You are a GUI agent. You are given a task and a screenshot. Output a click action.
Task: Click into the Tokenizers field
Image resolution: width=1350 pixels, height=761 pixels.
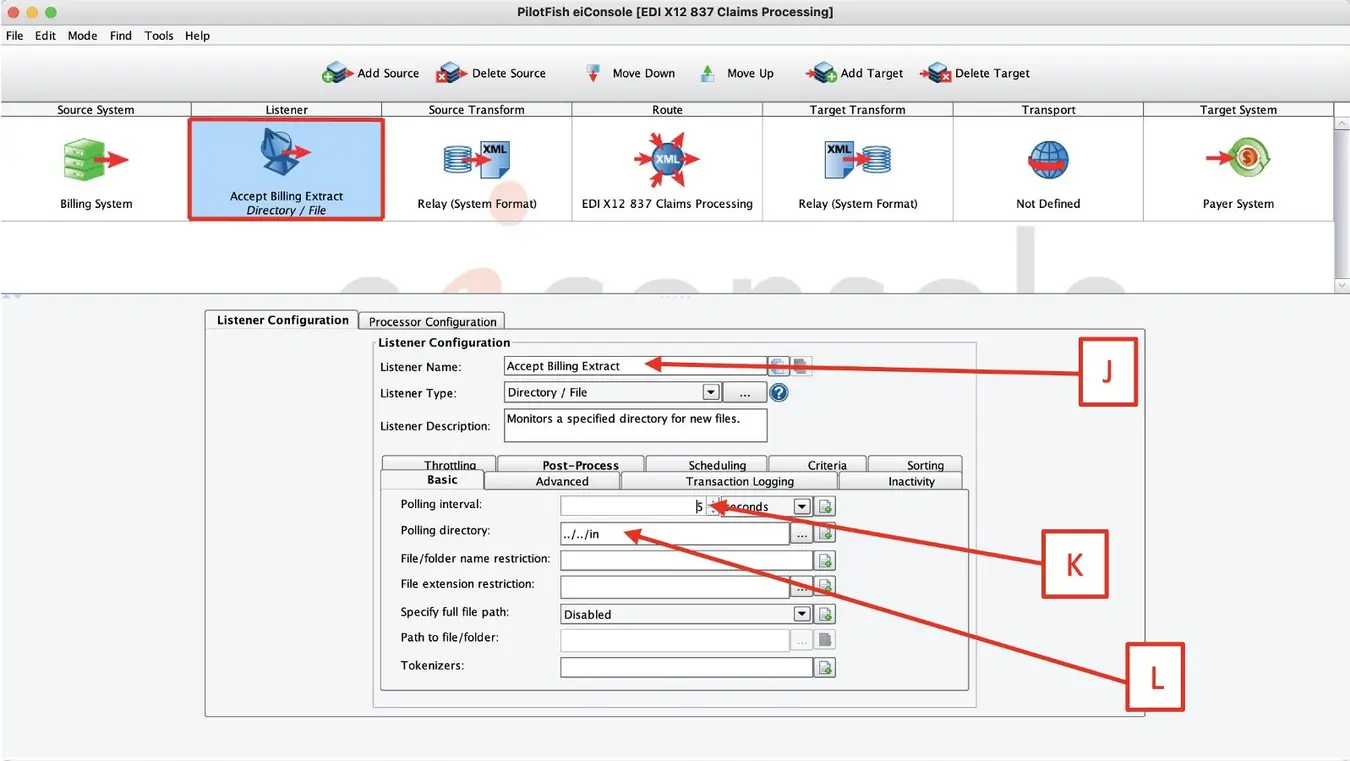pos(686,668)
